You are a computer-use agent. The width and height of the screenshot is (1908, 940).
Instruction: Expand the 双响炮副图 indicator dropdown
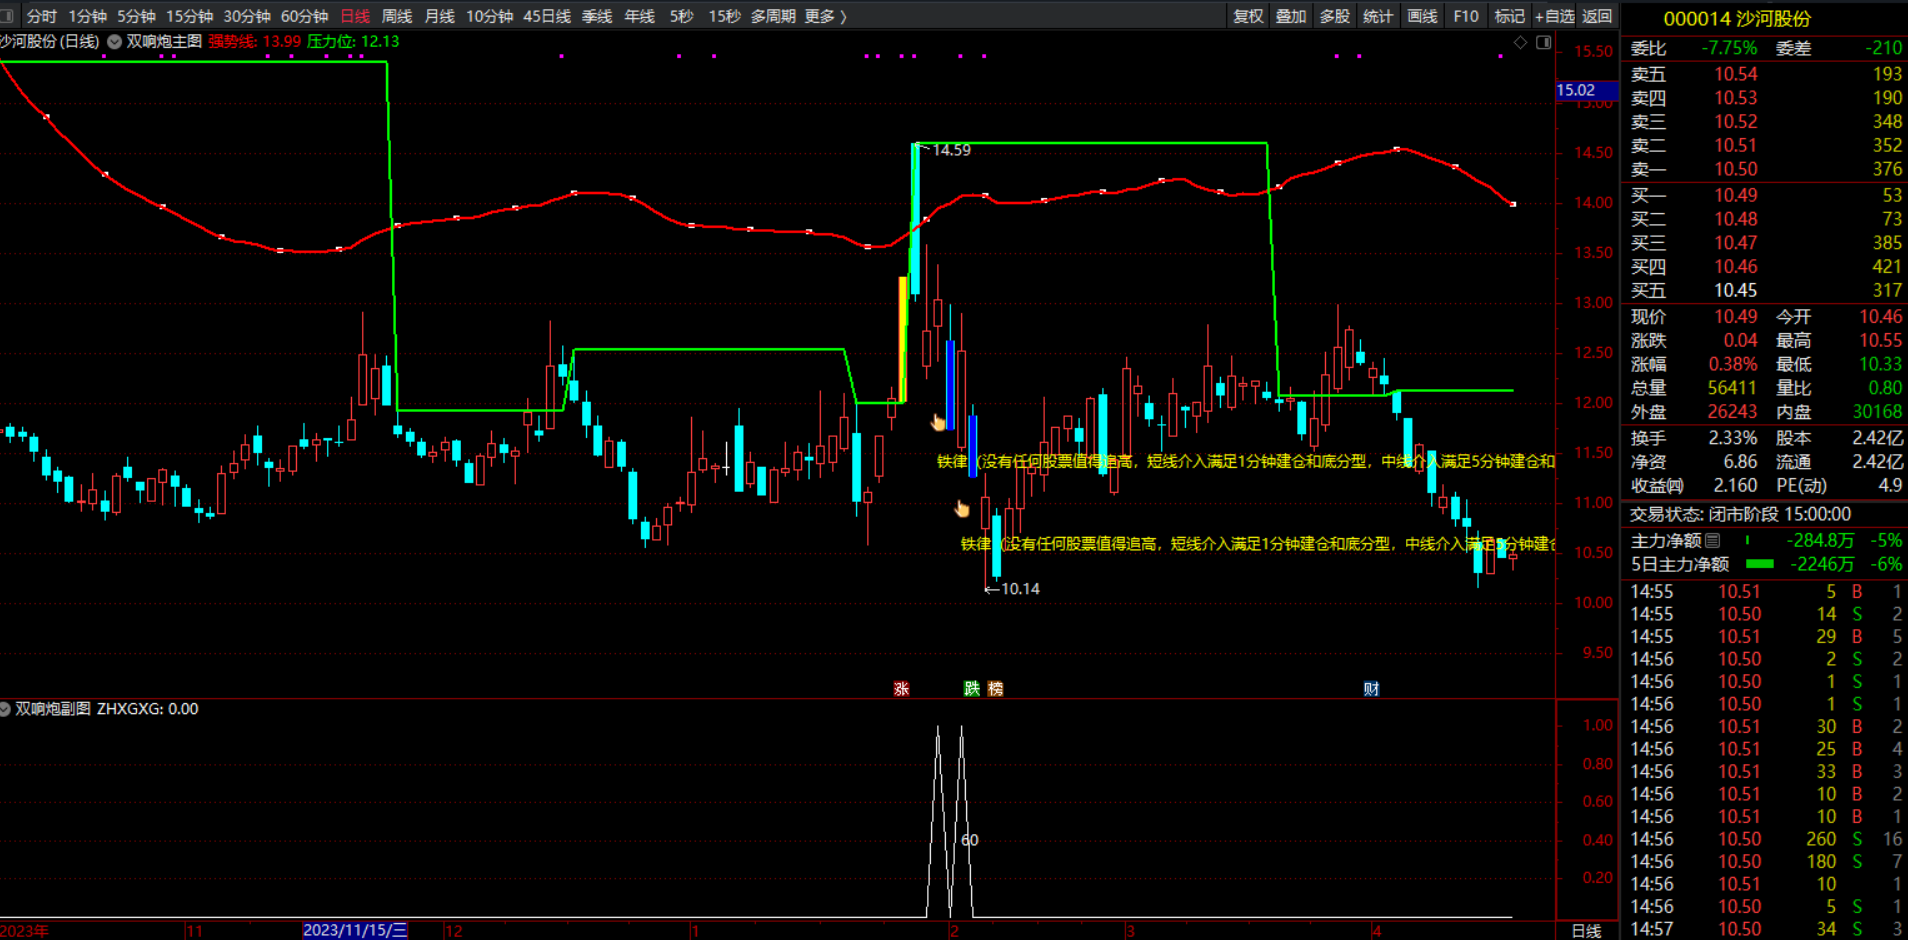(5, 709)
